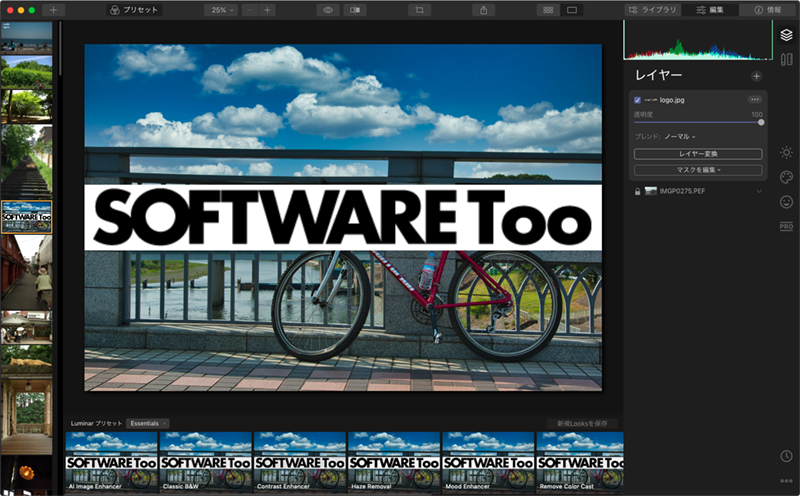Click the 新規Looksを保存 button
800x496 pixels.
click(x=582, y=424)
